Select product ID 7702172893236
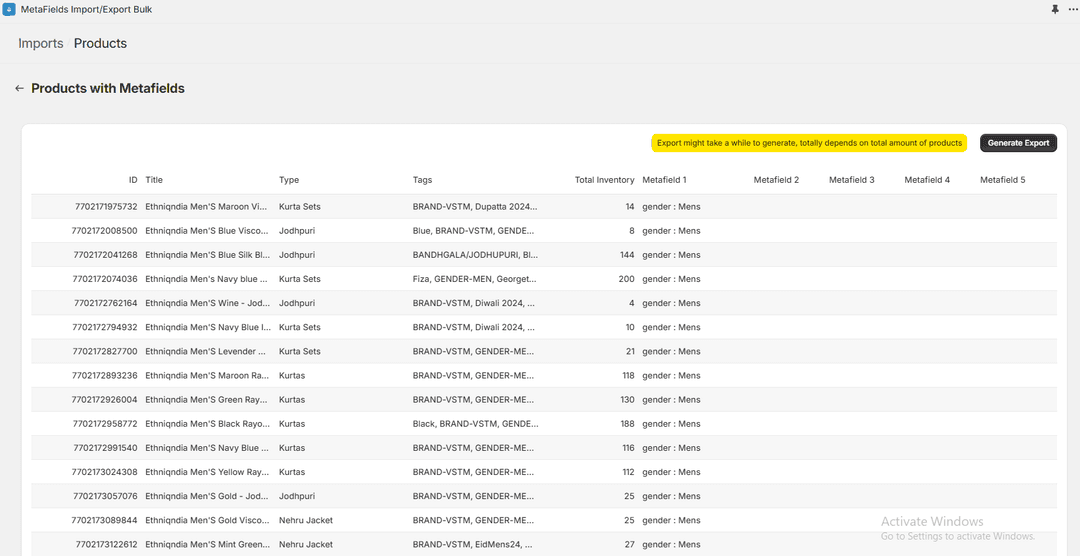Image resolution: width=1080 pixels, height=556 pixels. 105,375
